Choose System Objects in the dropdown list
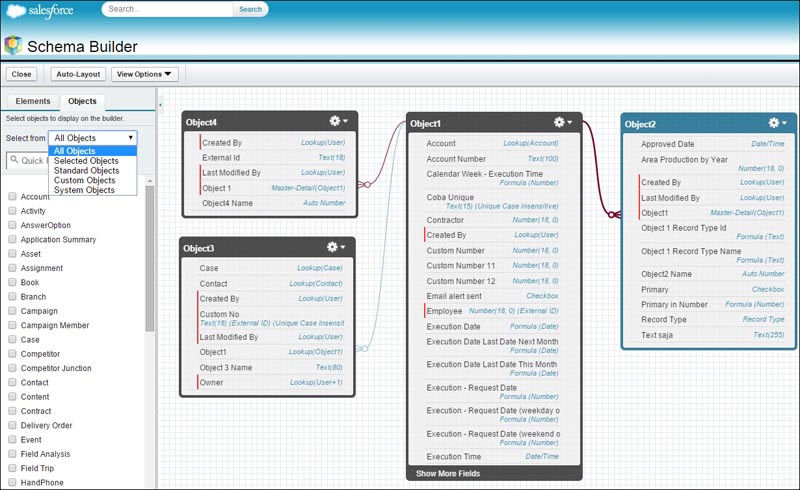 [x=93, y=189]
